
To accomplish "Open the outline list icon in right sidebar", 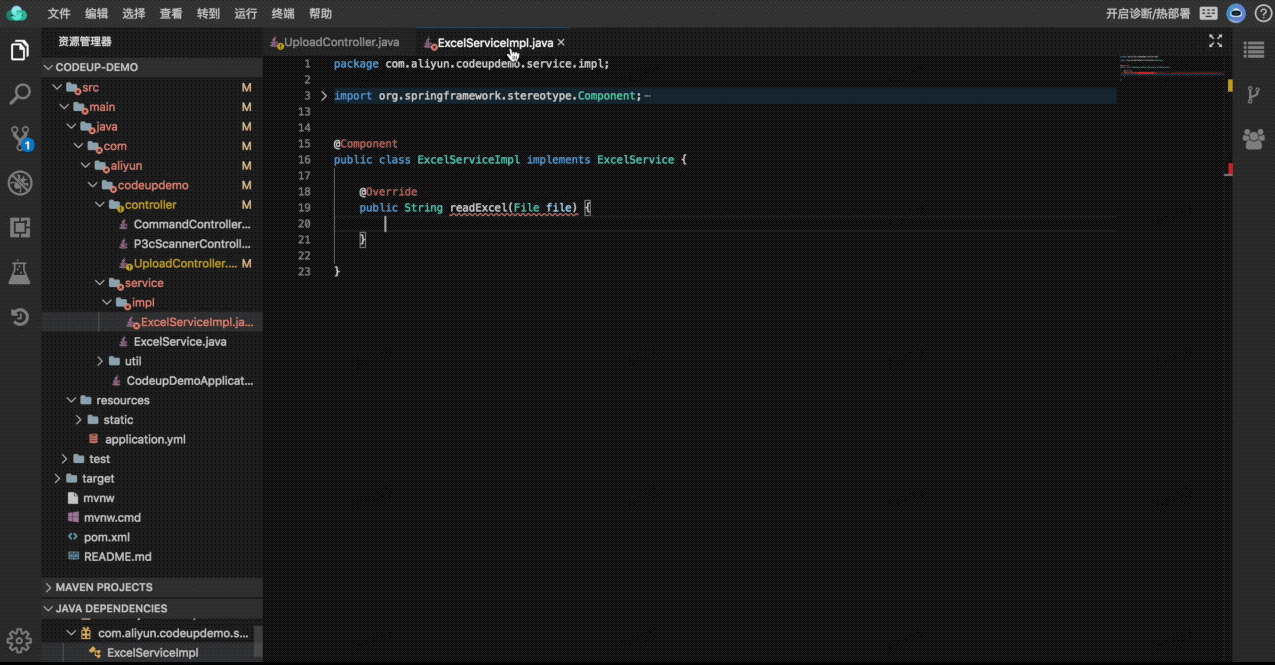I will 1253,50.
